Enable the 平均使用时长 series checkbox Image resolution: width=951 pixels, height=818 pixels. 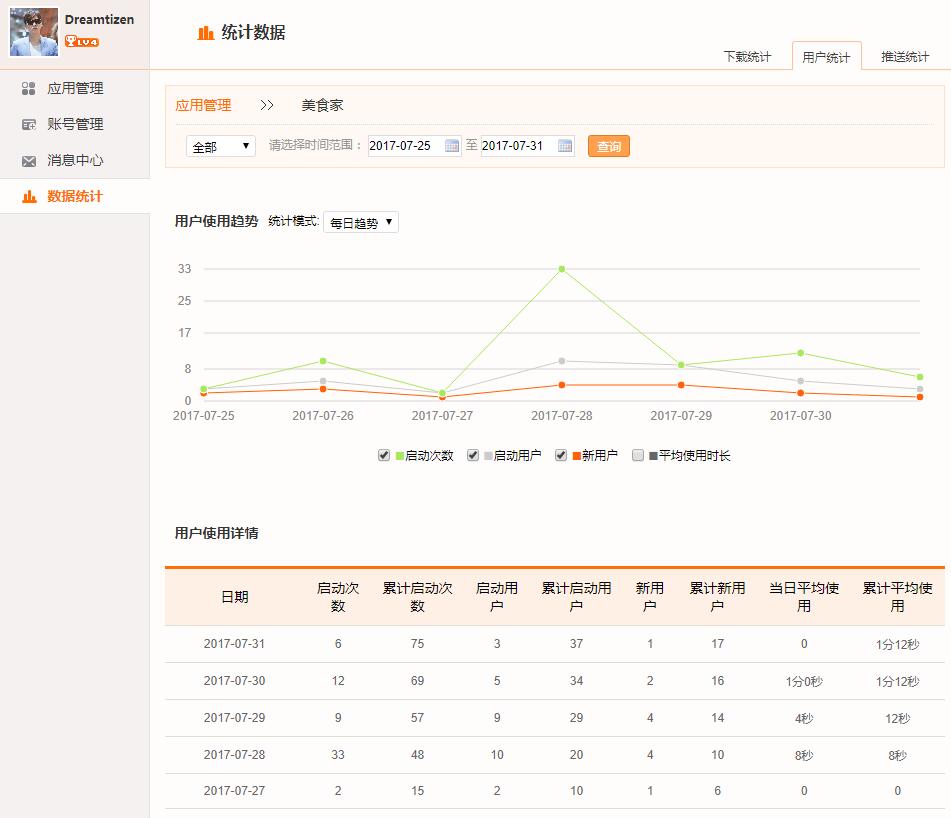(x=638, y=455)
